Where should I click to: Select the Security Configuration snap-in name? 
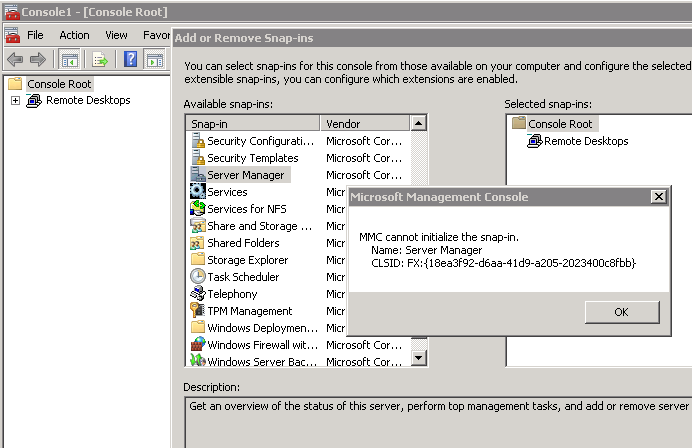[x=260, y=141]
